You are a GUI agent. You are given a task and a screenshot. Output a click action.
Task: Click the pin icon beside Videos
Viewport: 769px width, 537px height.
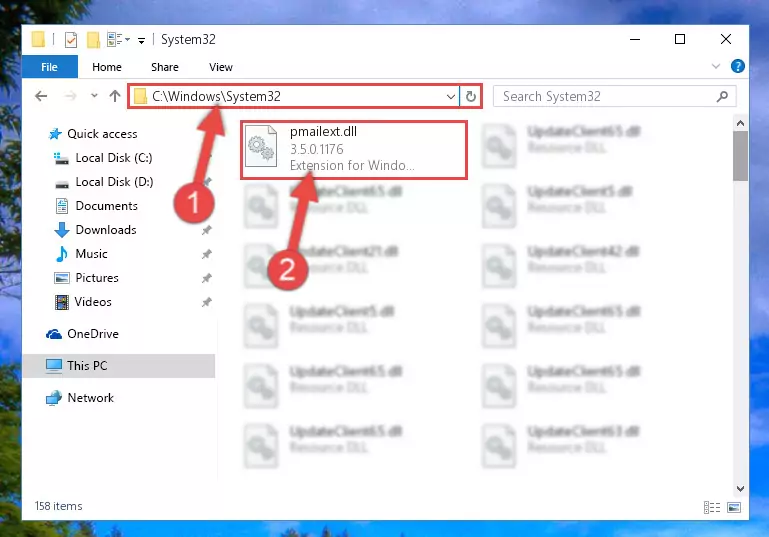(x=207, y=302)
